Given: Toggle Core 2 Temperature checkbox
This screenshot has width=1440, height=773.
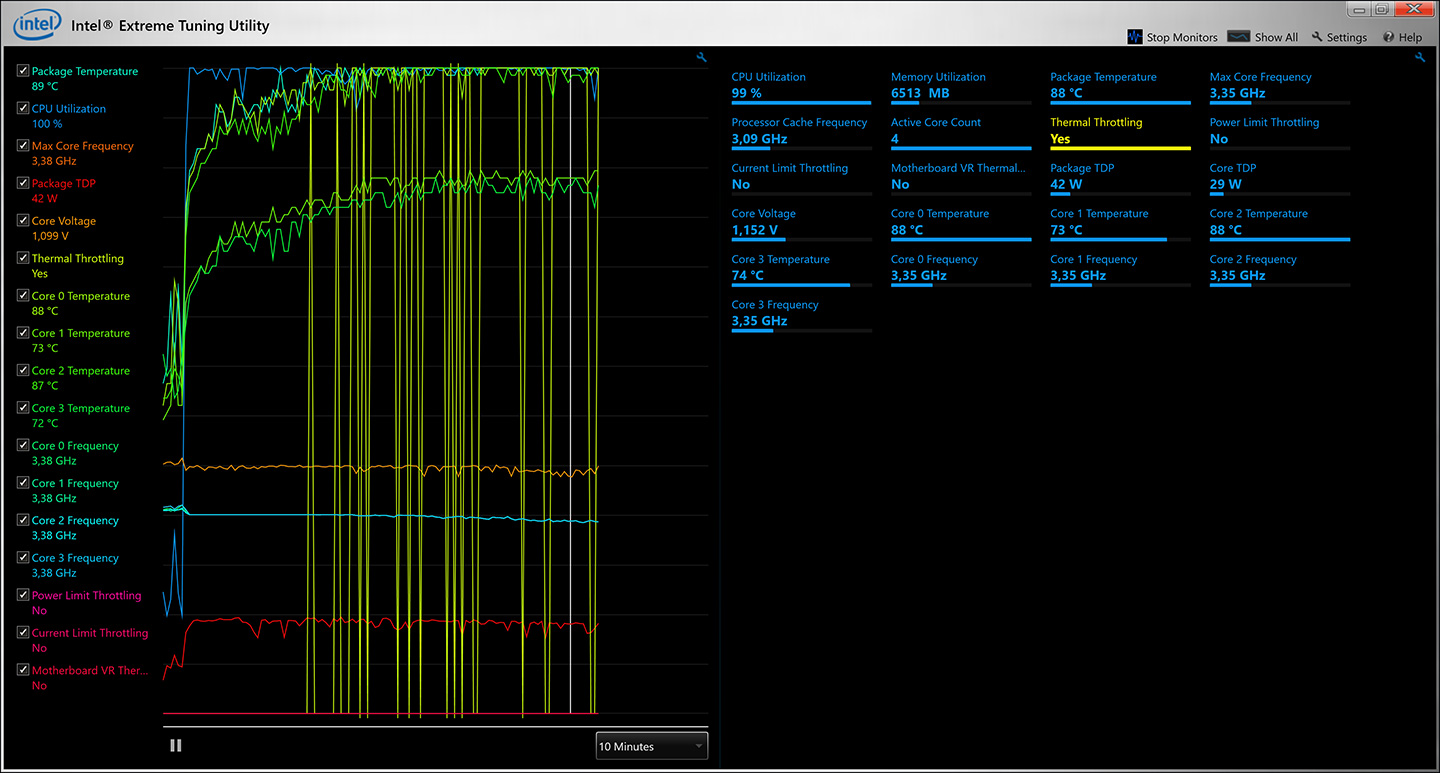Looking at the screenshot, I should [23, 371].
